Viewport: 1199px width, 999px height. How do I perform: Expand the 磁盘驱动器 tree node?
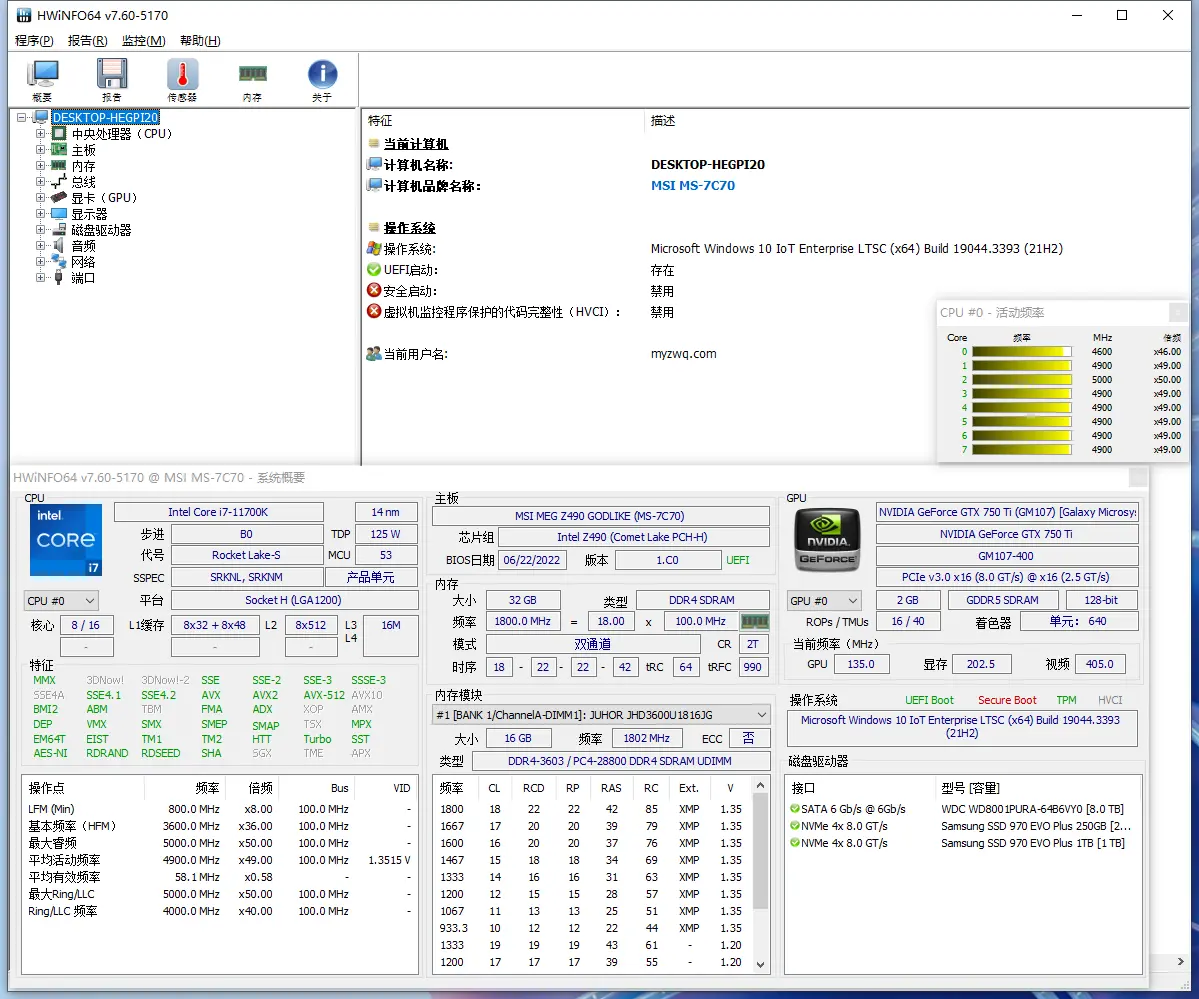(x=41, y=229)
